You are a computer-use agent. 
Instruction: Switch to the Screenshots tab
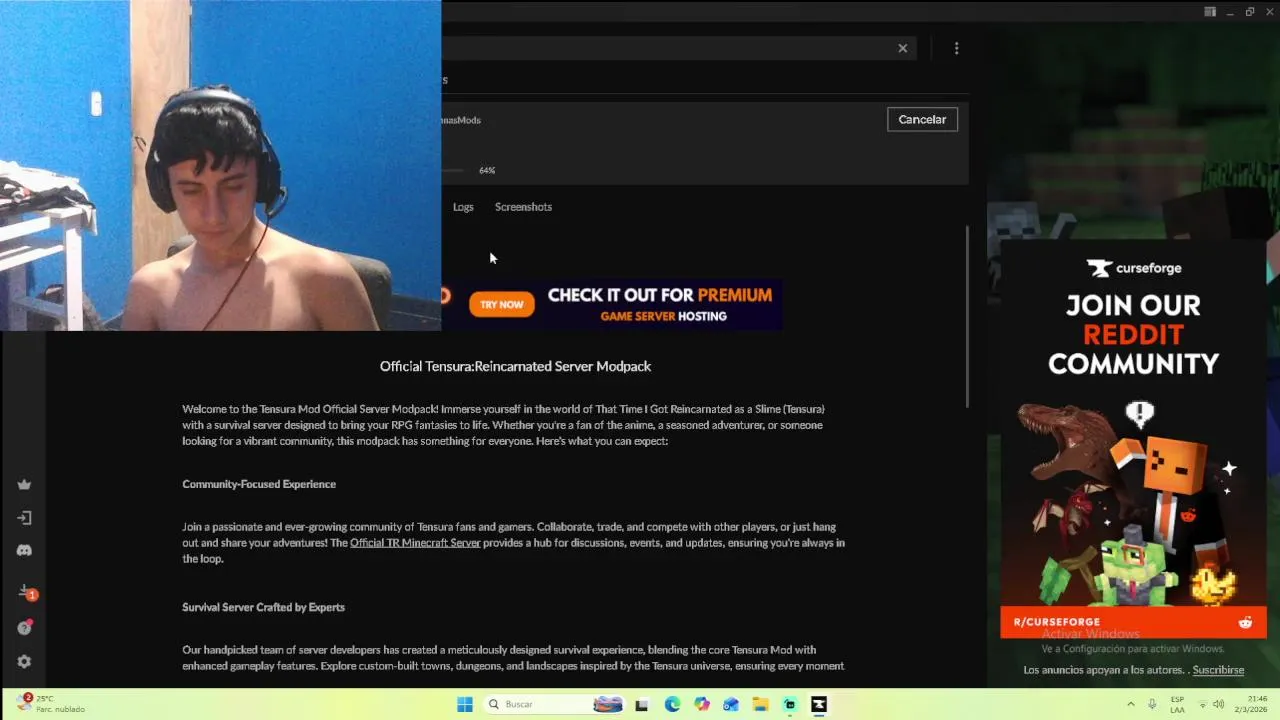pos(523,207)
